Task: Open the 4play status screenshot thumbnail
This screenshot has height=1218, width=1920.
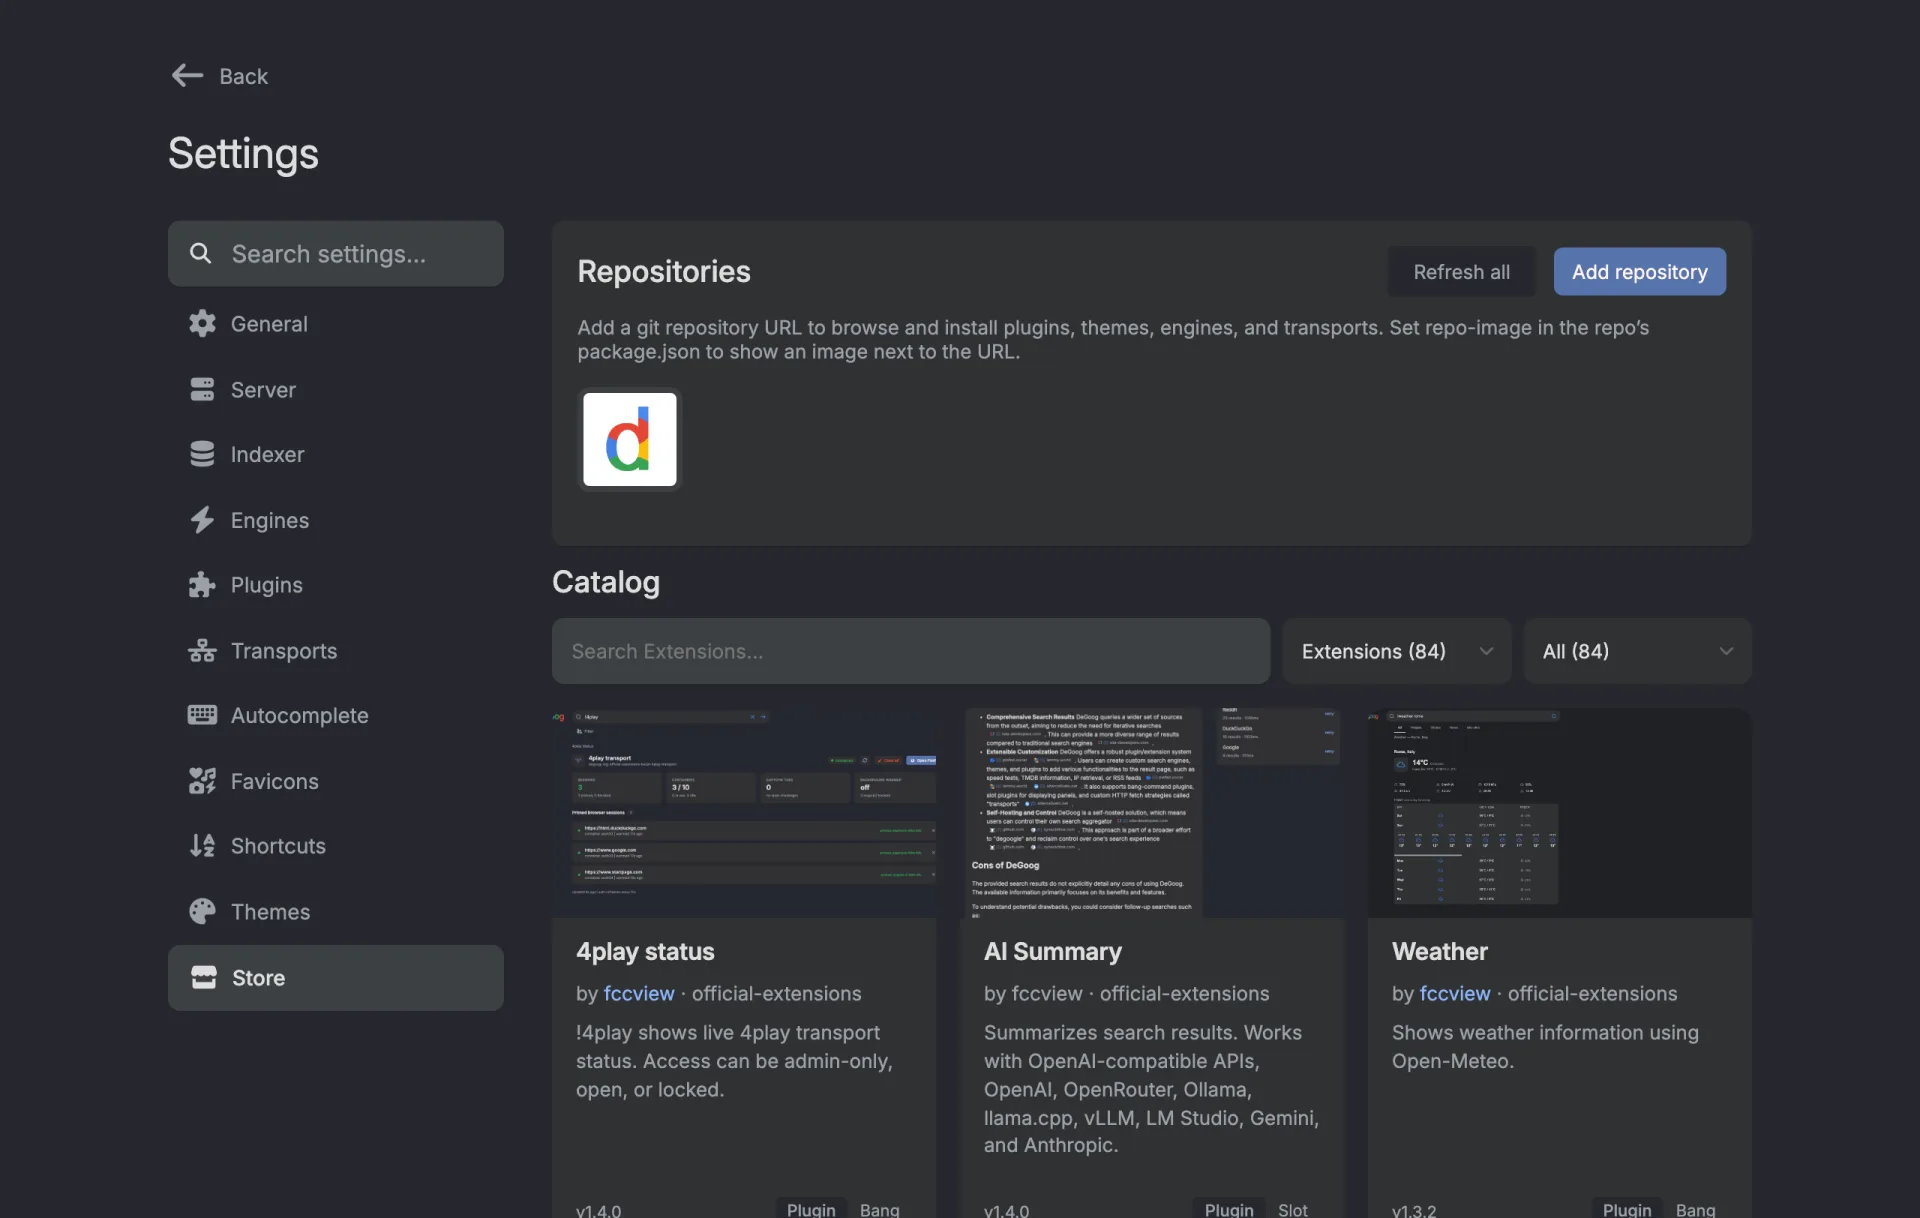Action: (744, 812)
